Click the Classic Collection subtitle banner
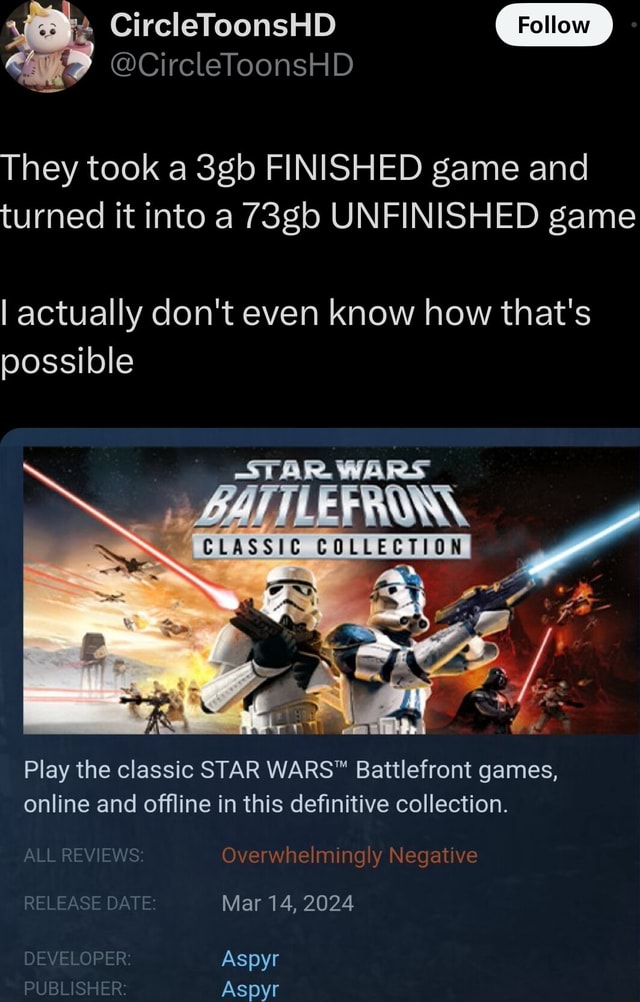This screenshot has height=1002, width=640. pos(332,546)
